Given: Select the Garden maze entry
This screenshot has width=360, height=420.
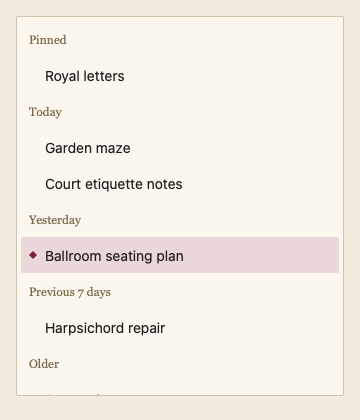Looking at the screenshot, I should 180,148.
